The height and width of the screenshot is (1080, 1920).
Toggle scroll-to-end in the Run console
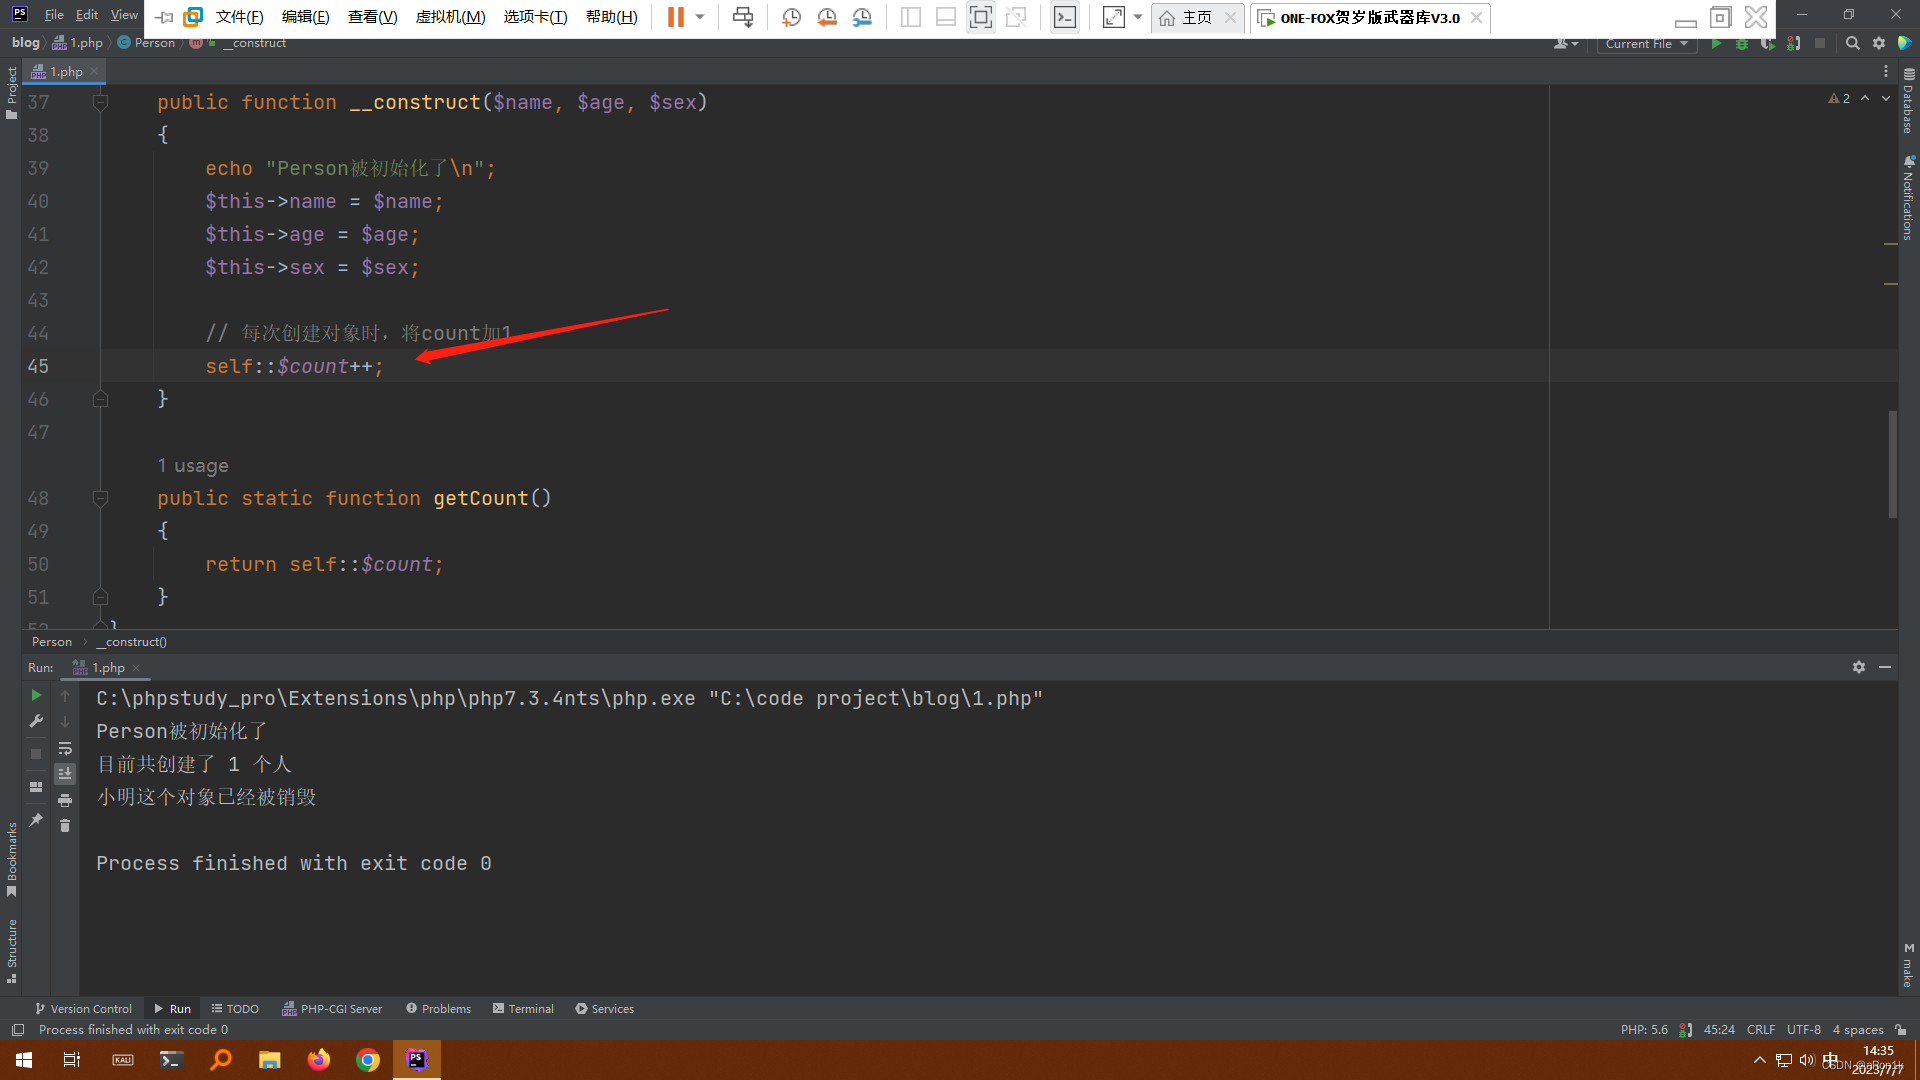pos(65,774)
